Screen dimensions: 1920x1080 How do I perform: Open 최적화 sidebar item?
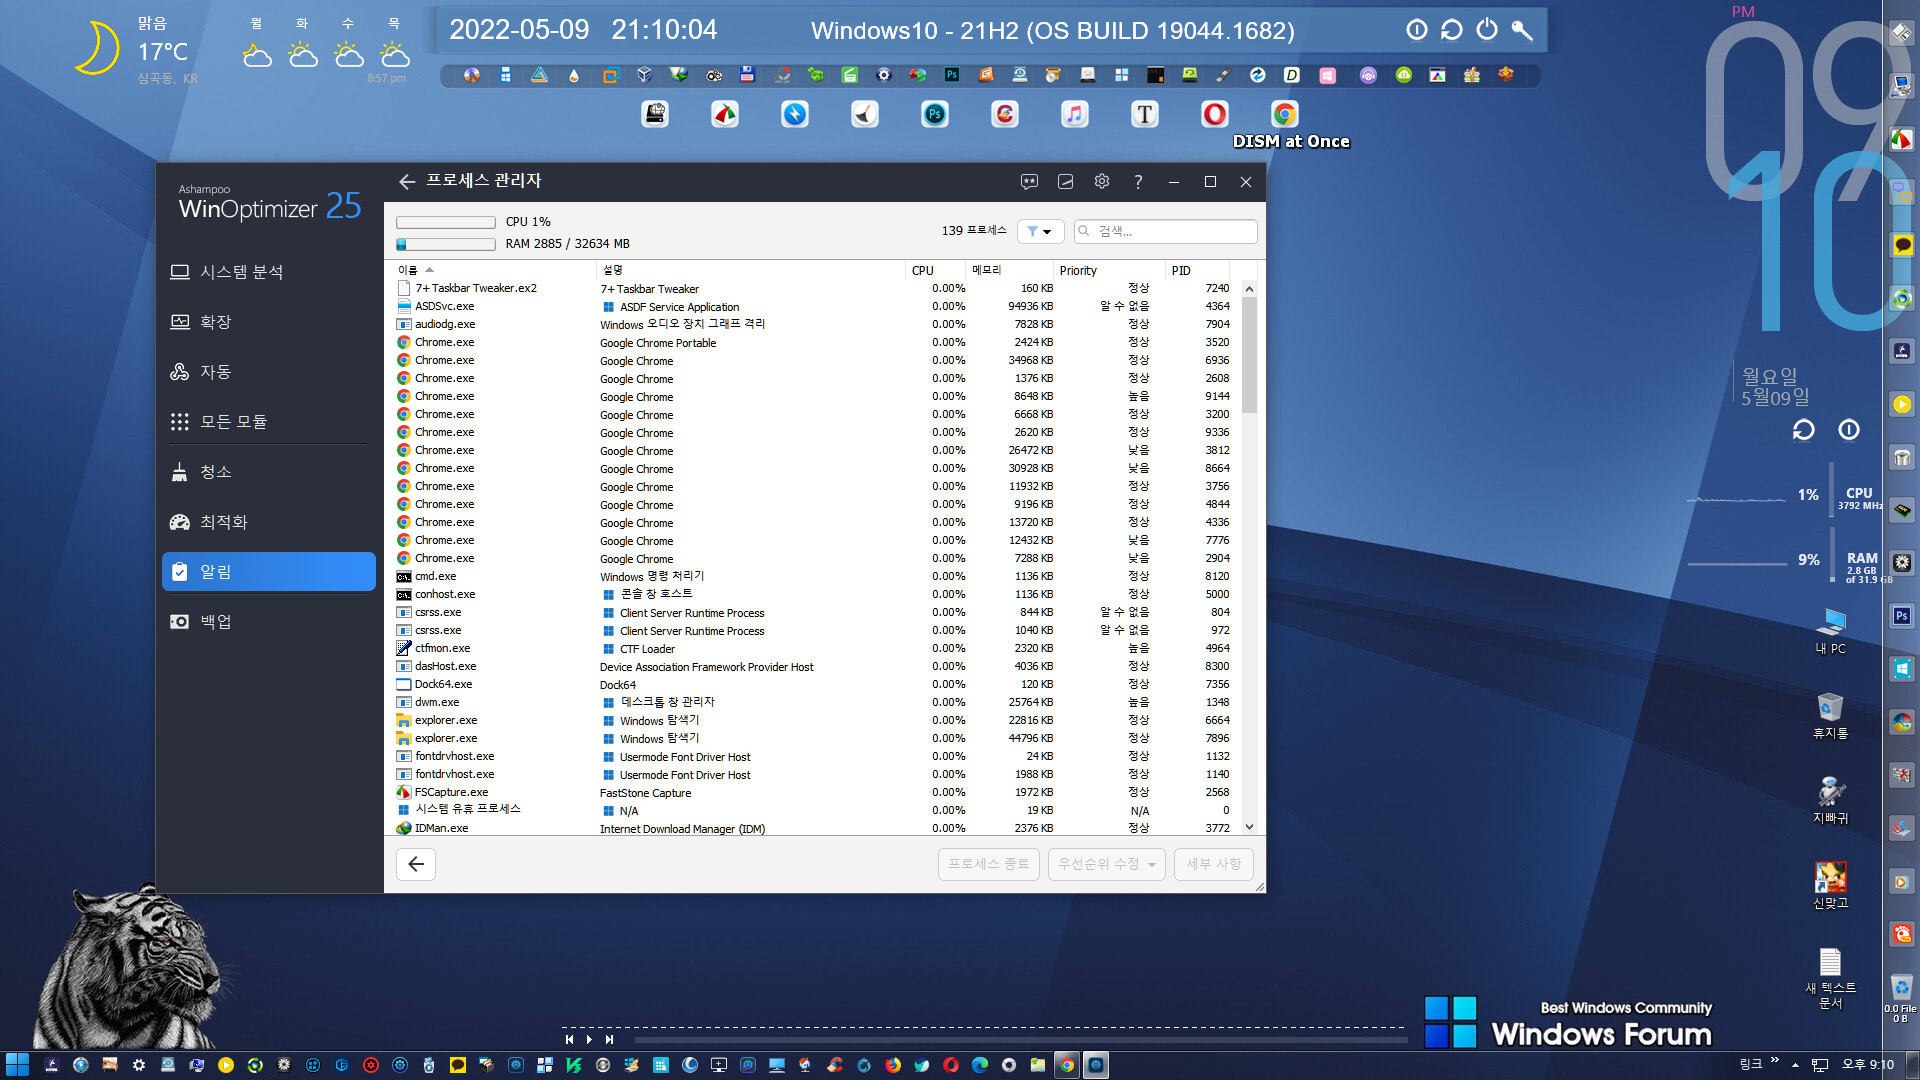click(268, 522)
